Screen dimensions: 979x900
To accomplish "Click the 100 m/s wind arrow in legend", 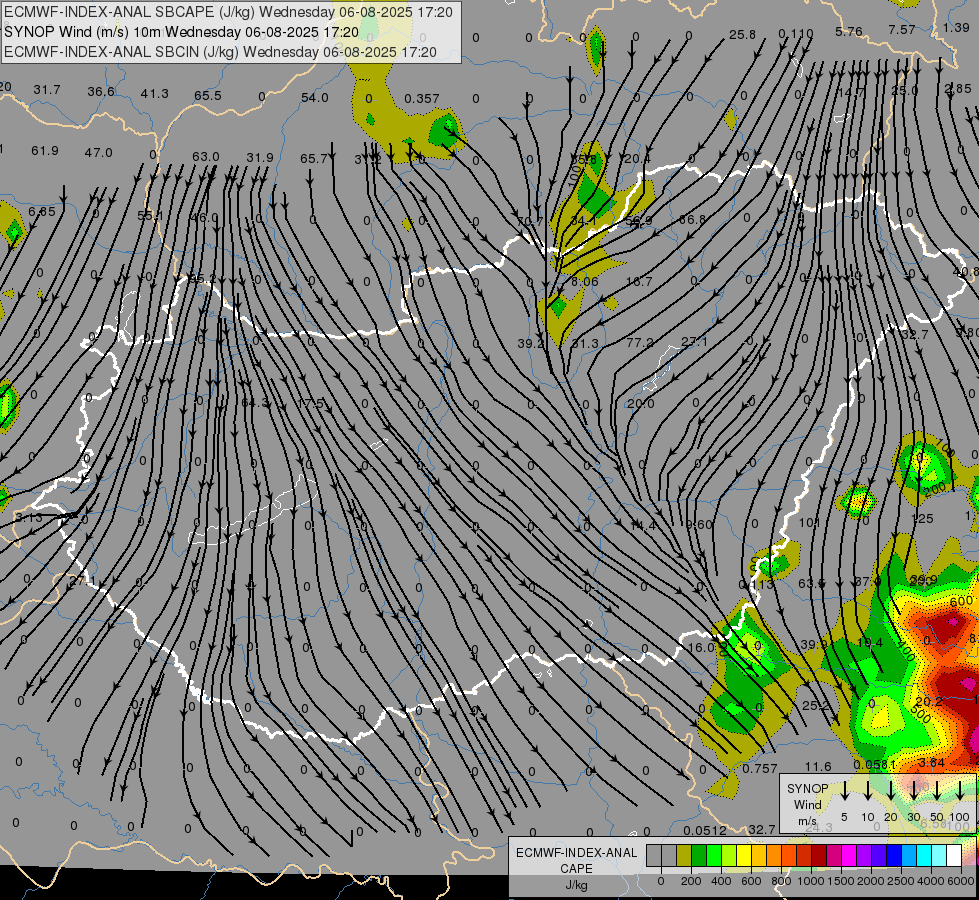I will 960,791.
